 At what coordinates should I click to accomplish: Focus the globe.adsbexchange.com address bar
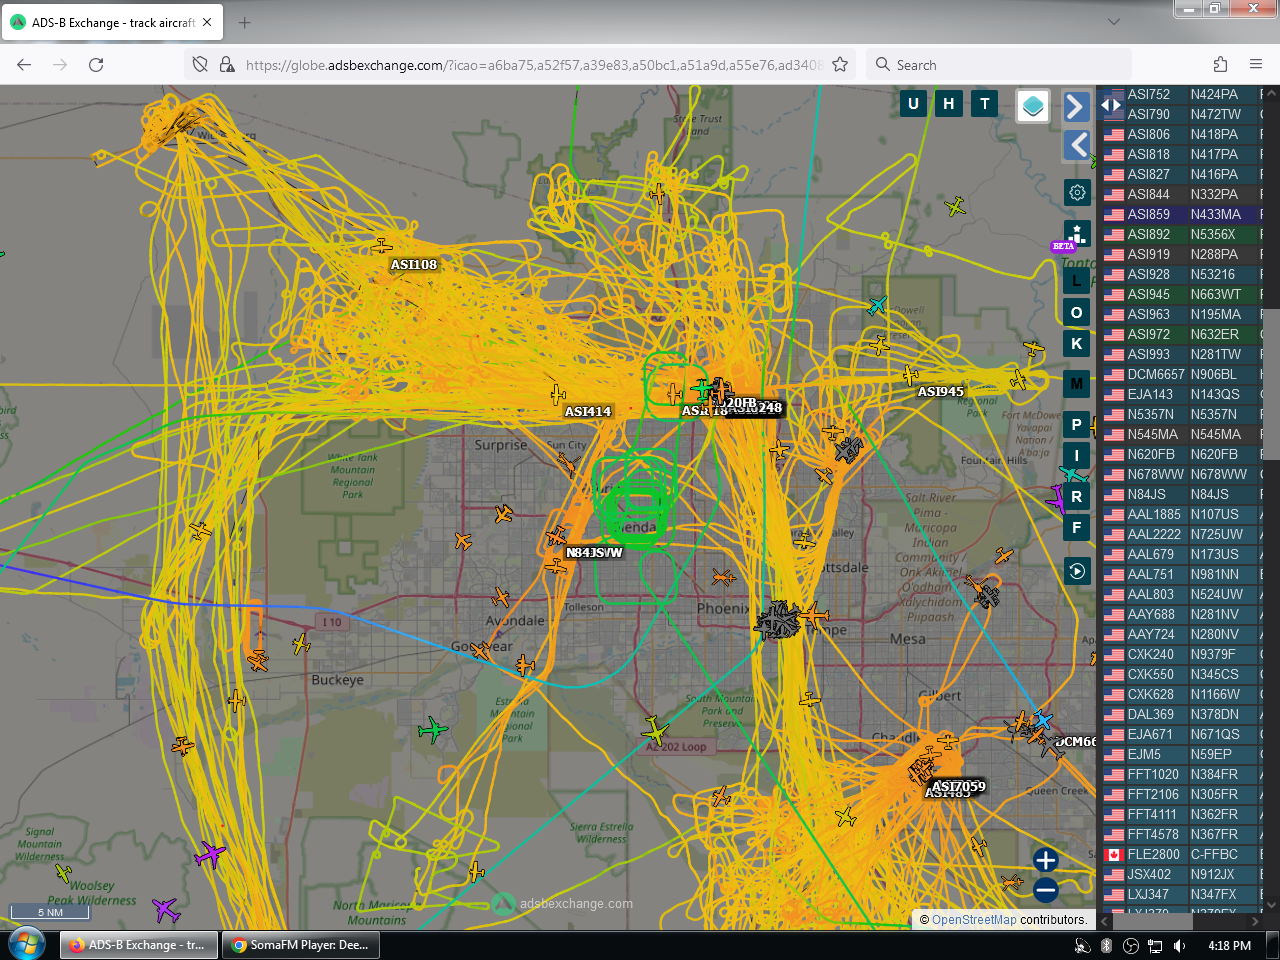[x=534, y=65]
